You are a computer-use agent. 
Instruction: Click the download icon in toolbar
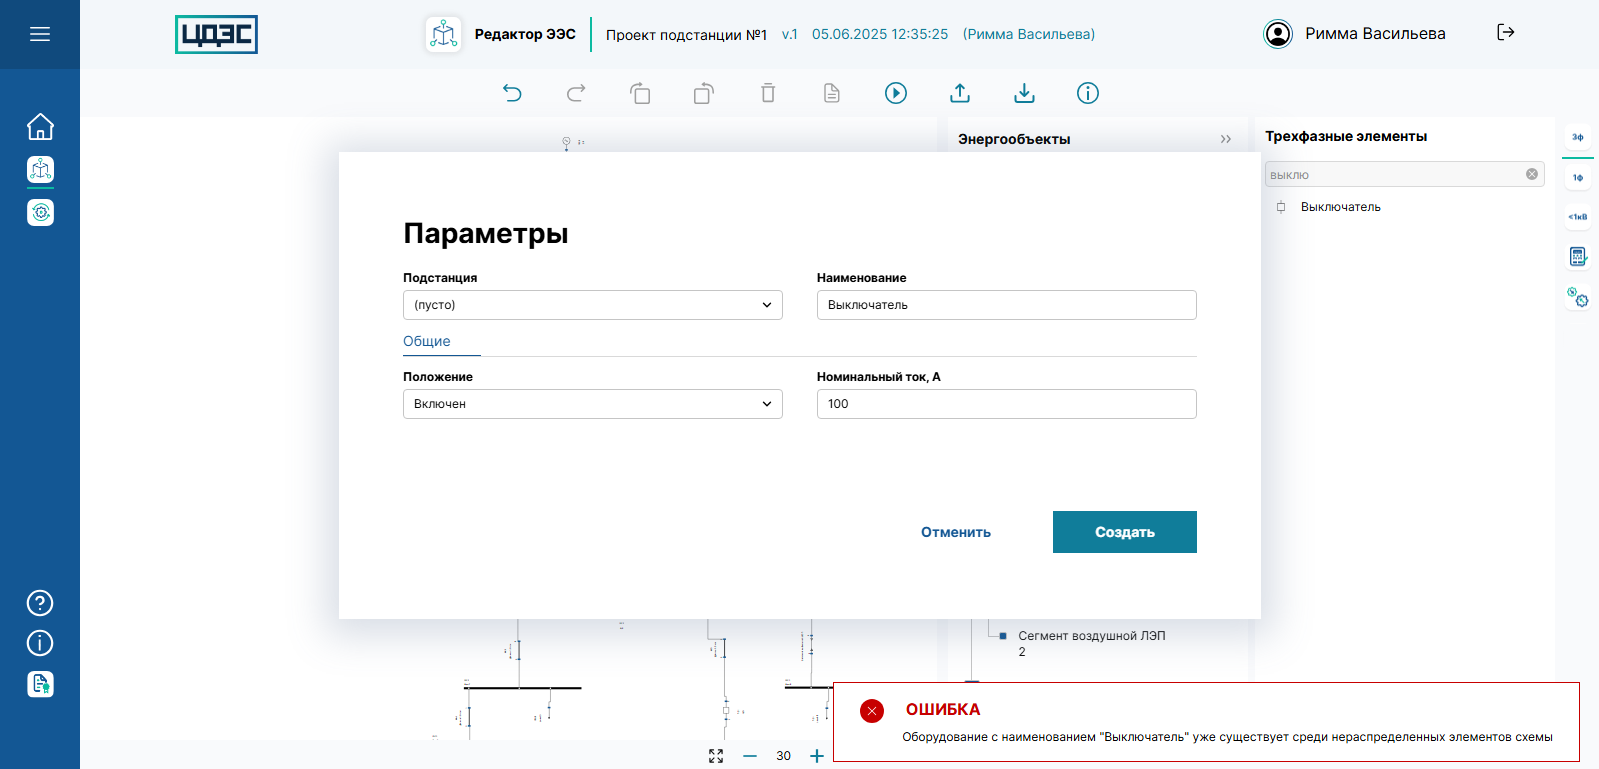(x=1024, y=93)
